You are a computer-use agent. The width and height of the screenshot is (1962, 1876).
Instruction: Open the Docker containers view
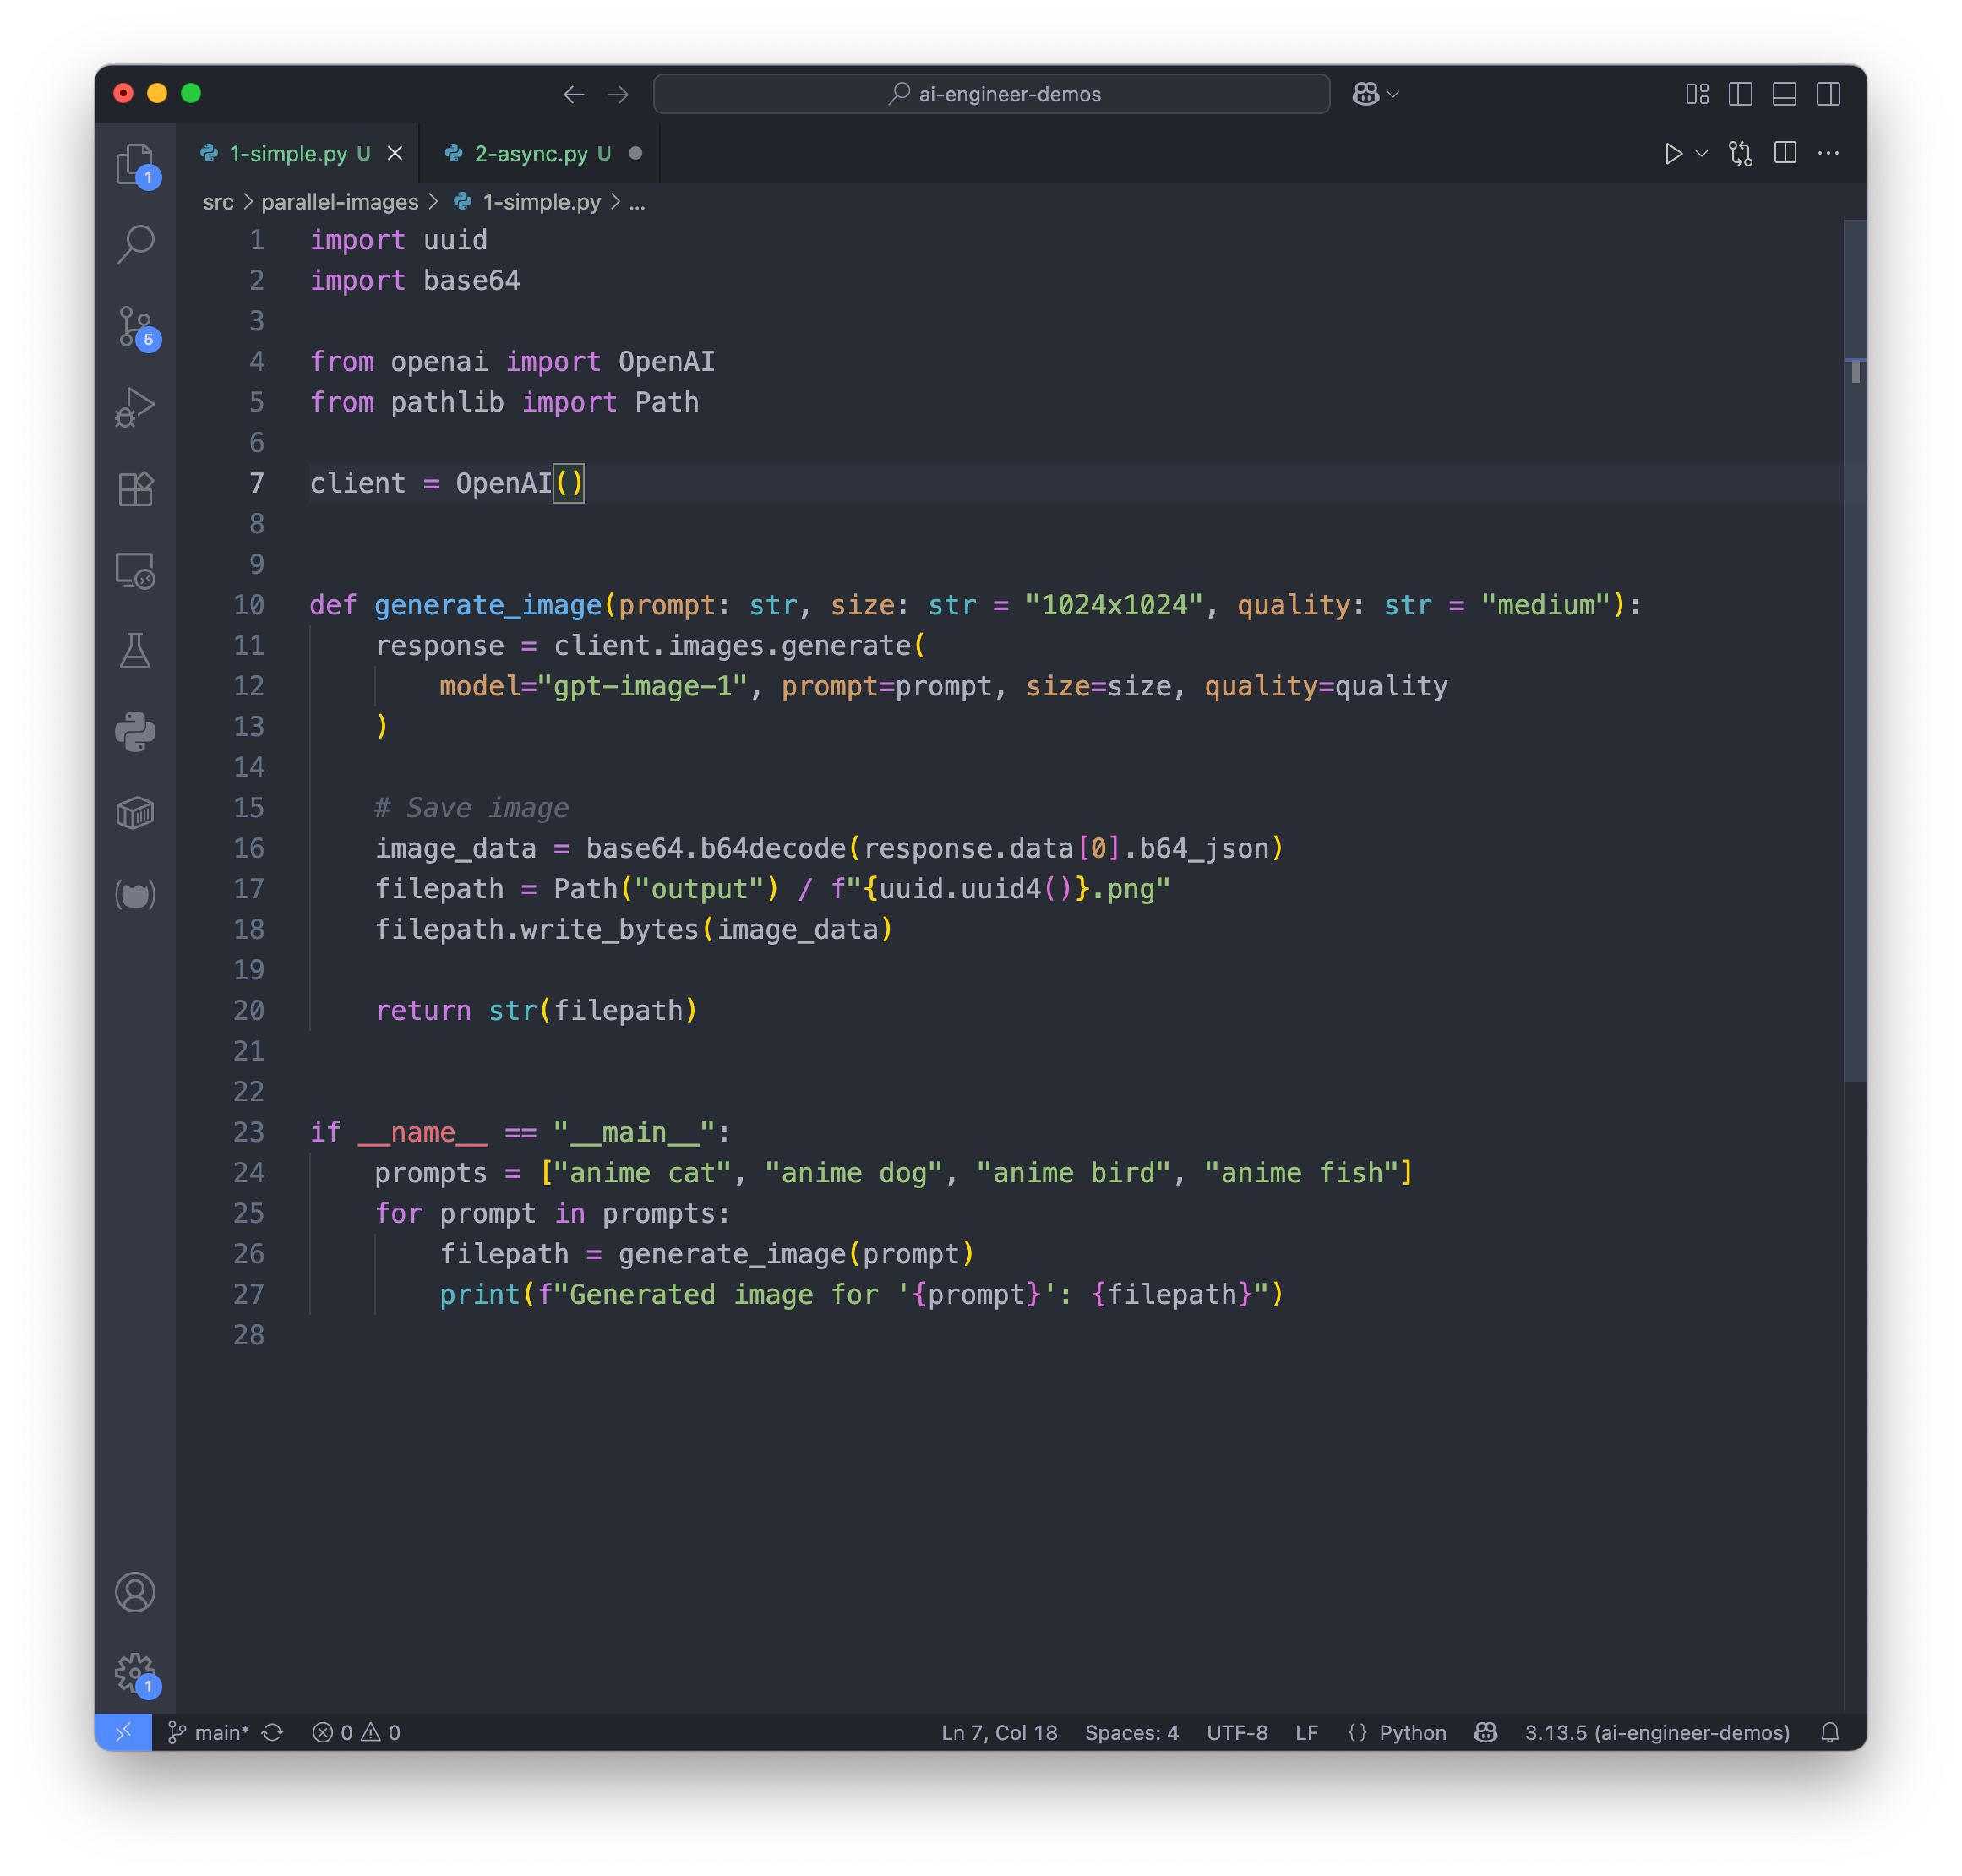tap(136, 812)
